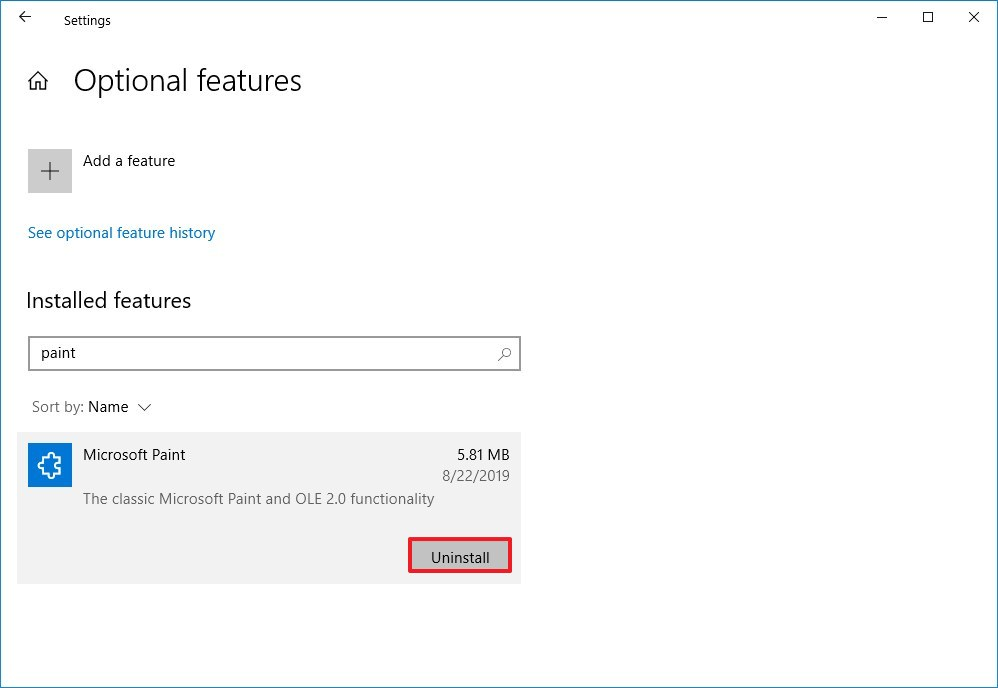
Task: Click the 8/22/2019 install date
Action: 476,476
